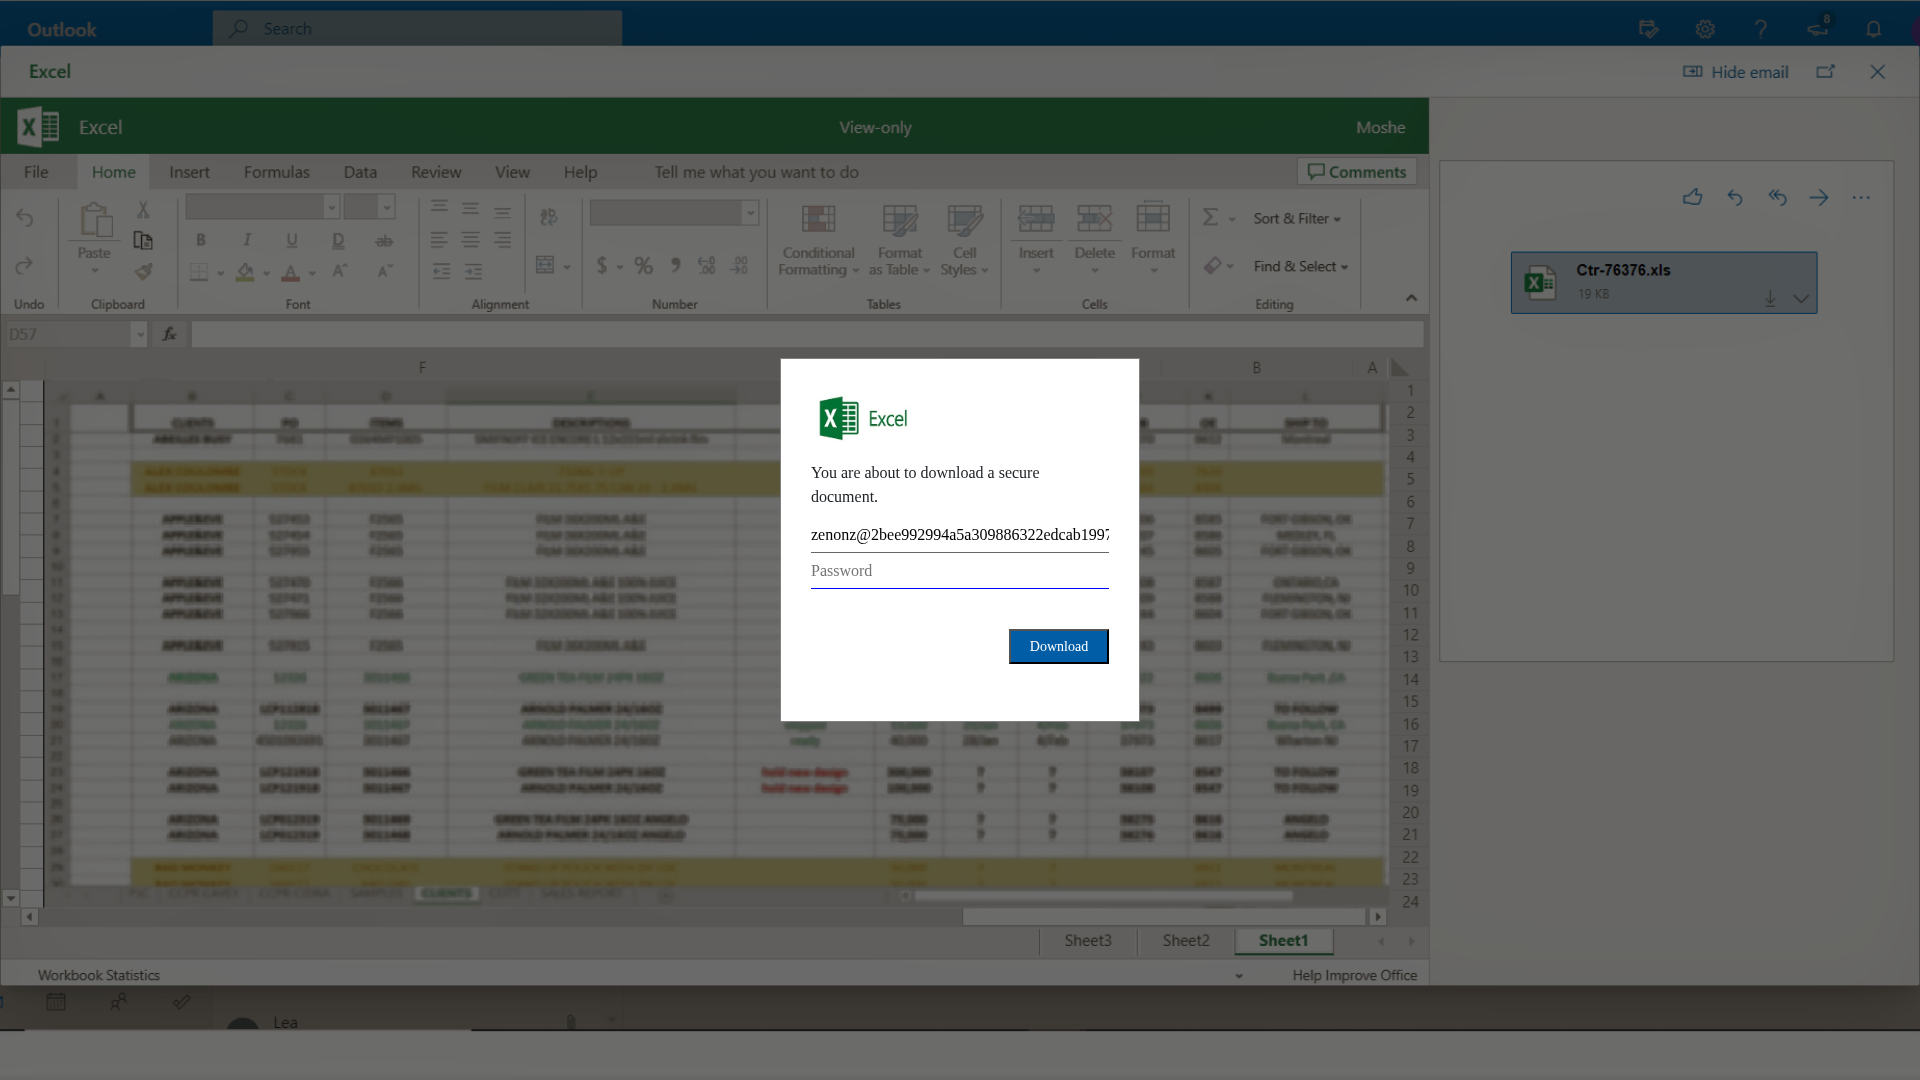
Task: Toggle Strikethrough formatting
Action: click(384, 240)
